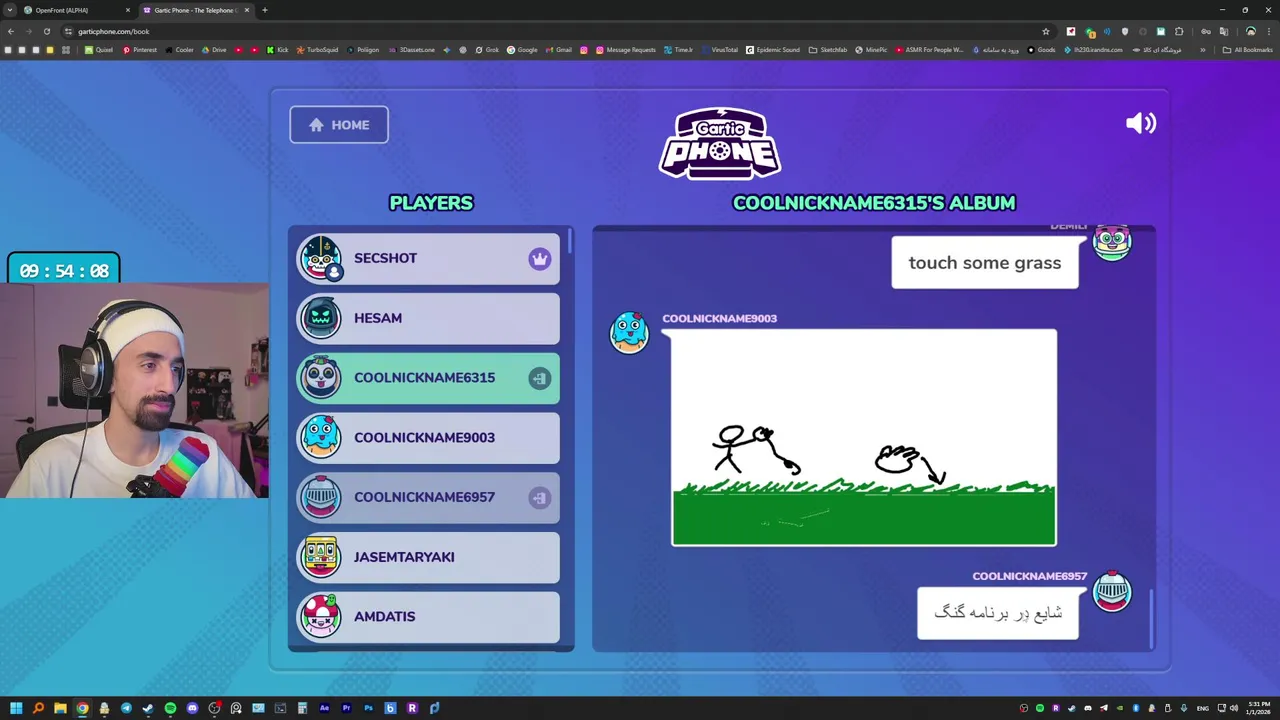Screen dimensions: 1280x720
Task: Close the Gartic Phone tab
Action: point(246,10)
